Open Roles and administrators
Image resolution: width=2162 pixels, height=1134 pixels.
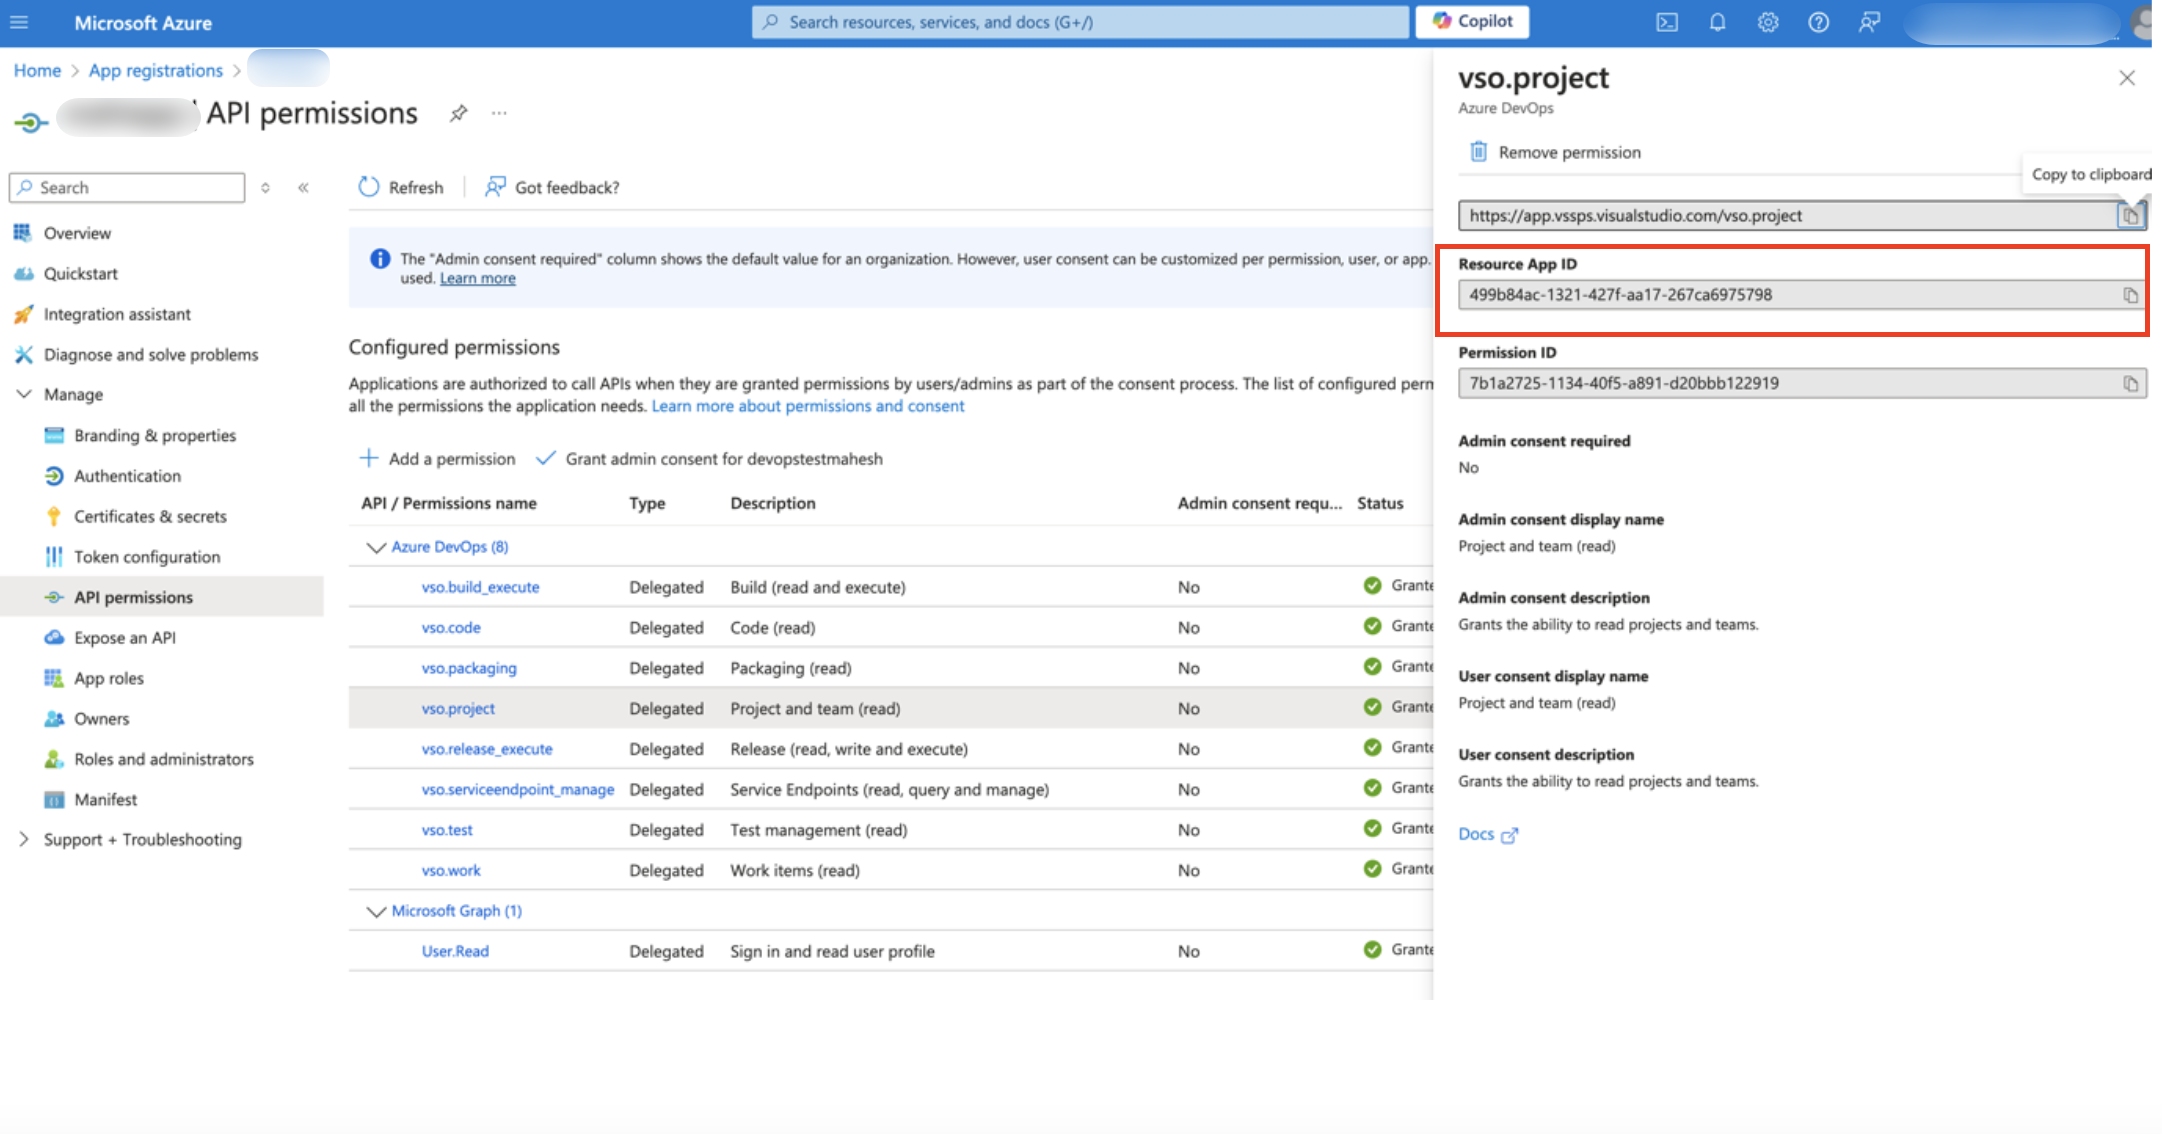(x=163, y=759)
